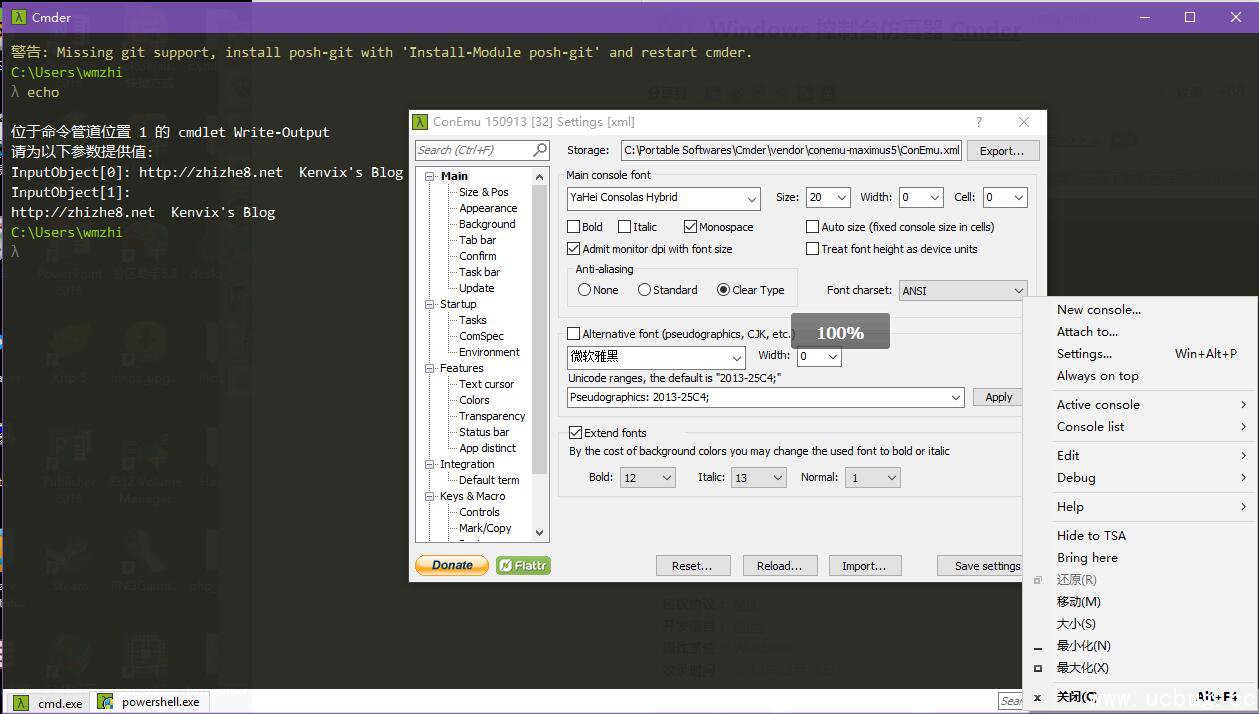Select the None anti-aliasing option
Viewport: 1259px width, 714px height.
[x=585, y=290]
